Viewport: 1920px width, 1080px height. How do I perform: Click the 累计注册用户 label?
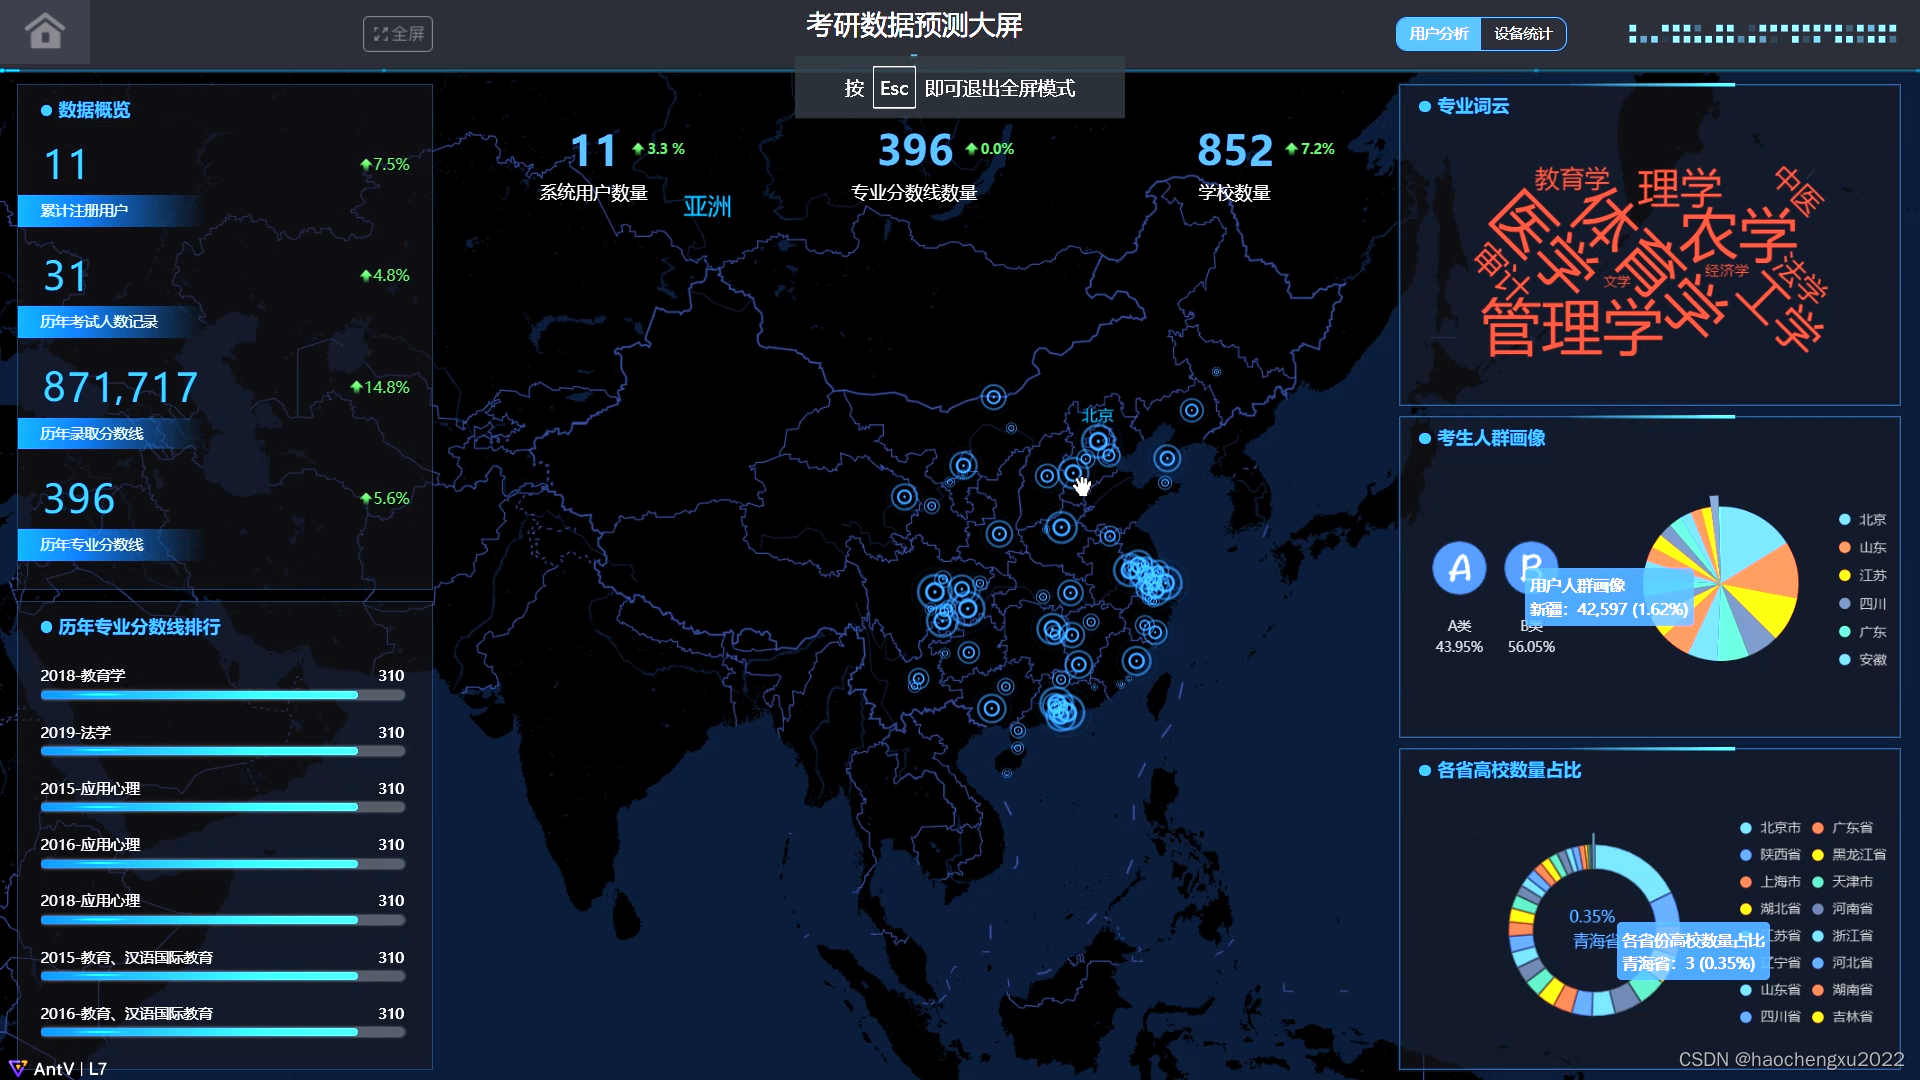tap(84, 211)
